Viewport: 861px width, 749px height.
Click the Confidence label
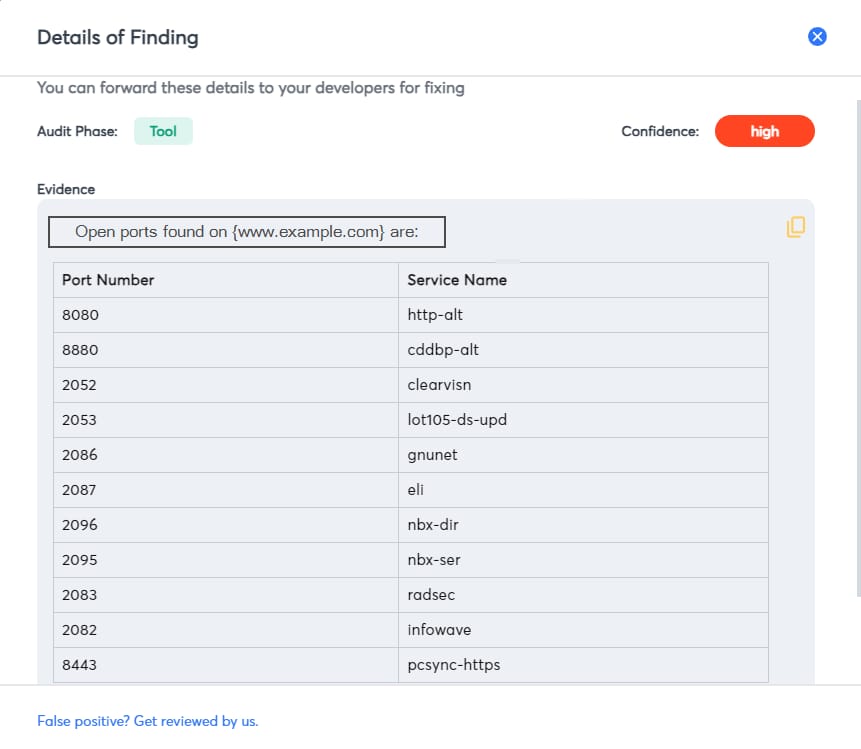660,131
